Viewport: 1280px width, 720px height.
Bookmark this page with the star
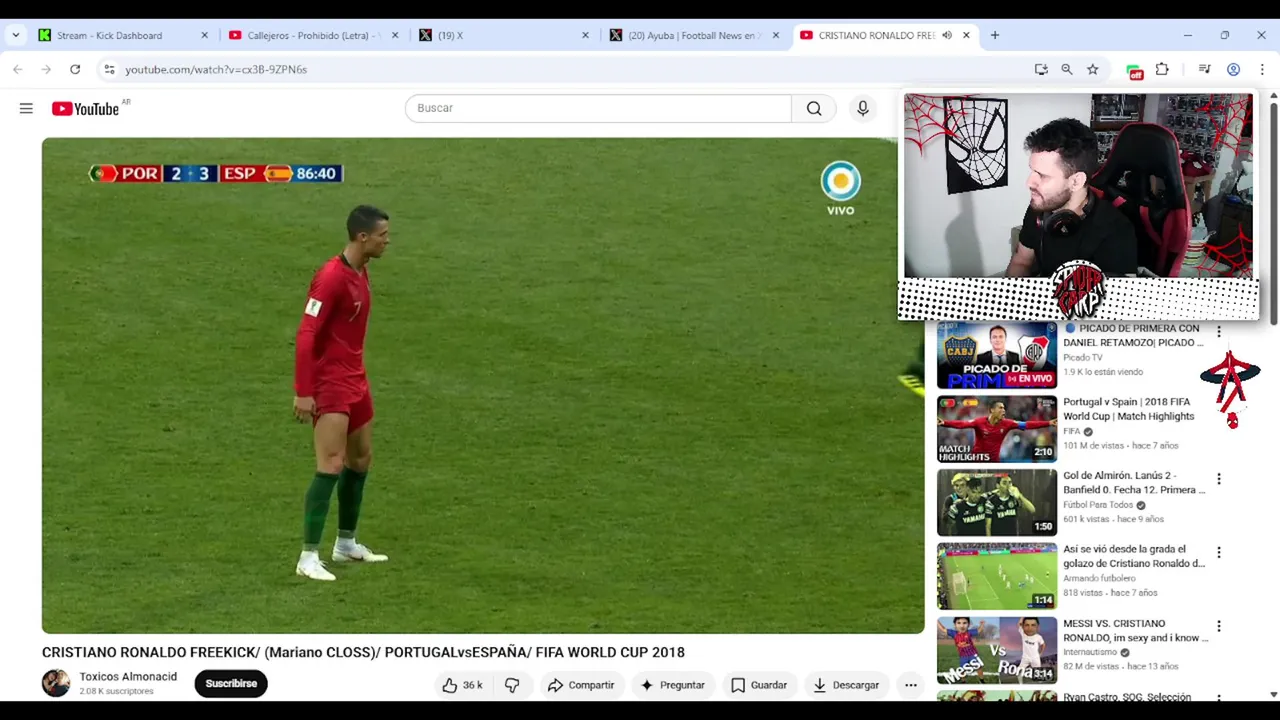pos(1093,69)
